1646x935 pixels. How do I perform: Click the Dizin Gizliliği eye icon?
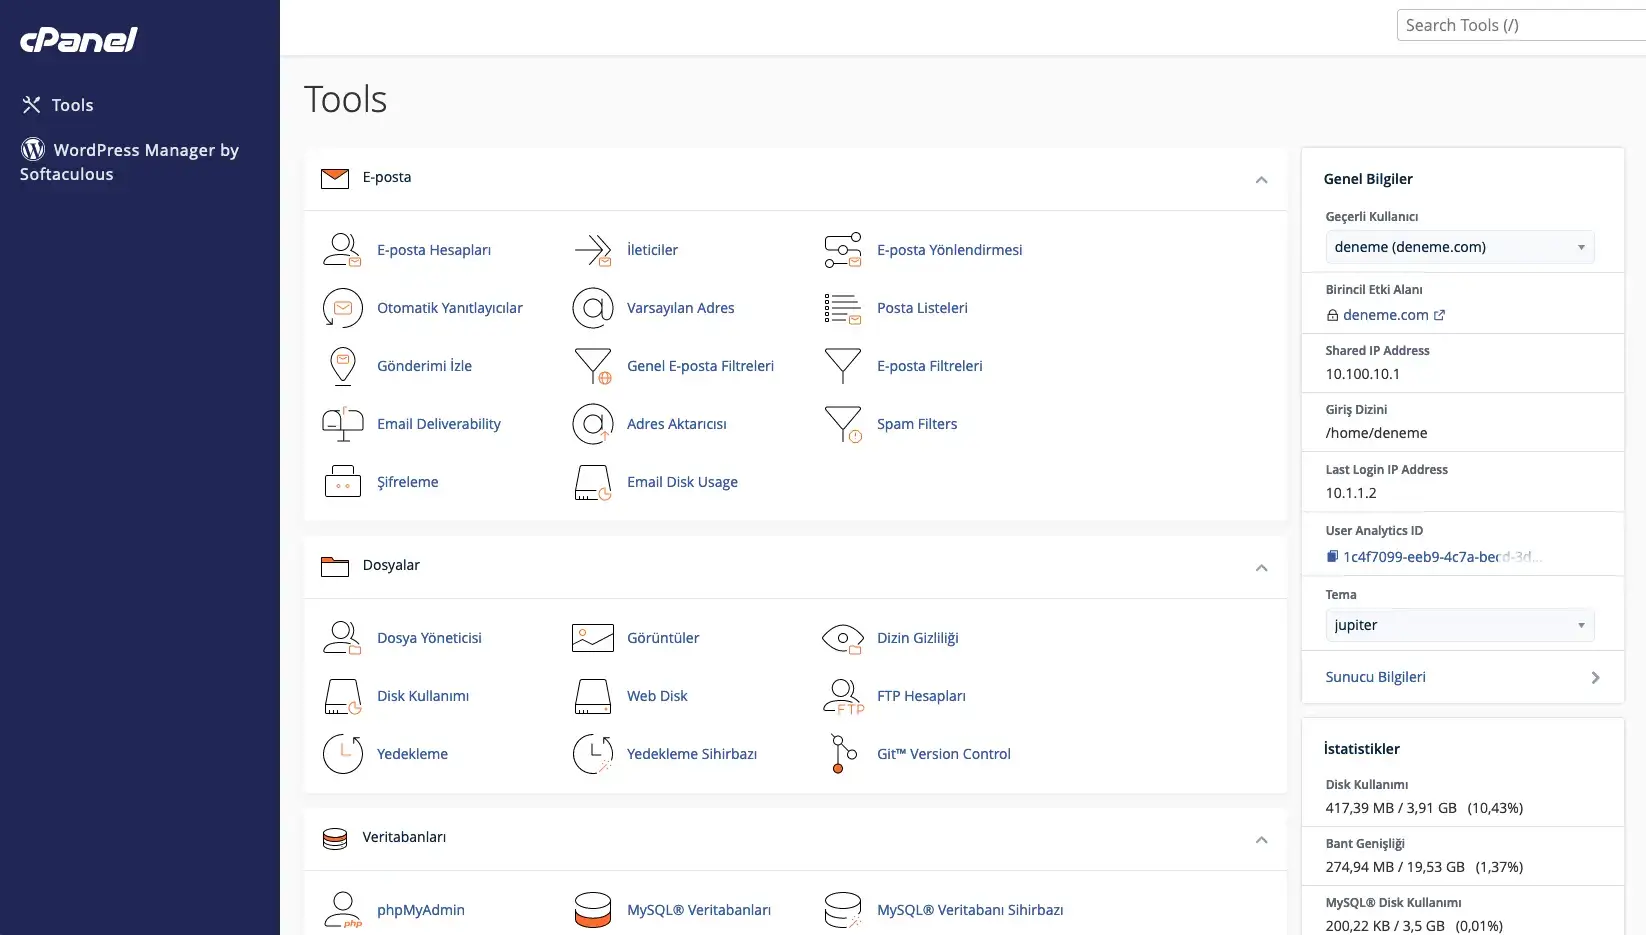[842, 638]
